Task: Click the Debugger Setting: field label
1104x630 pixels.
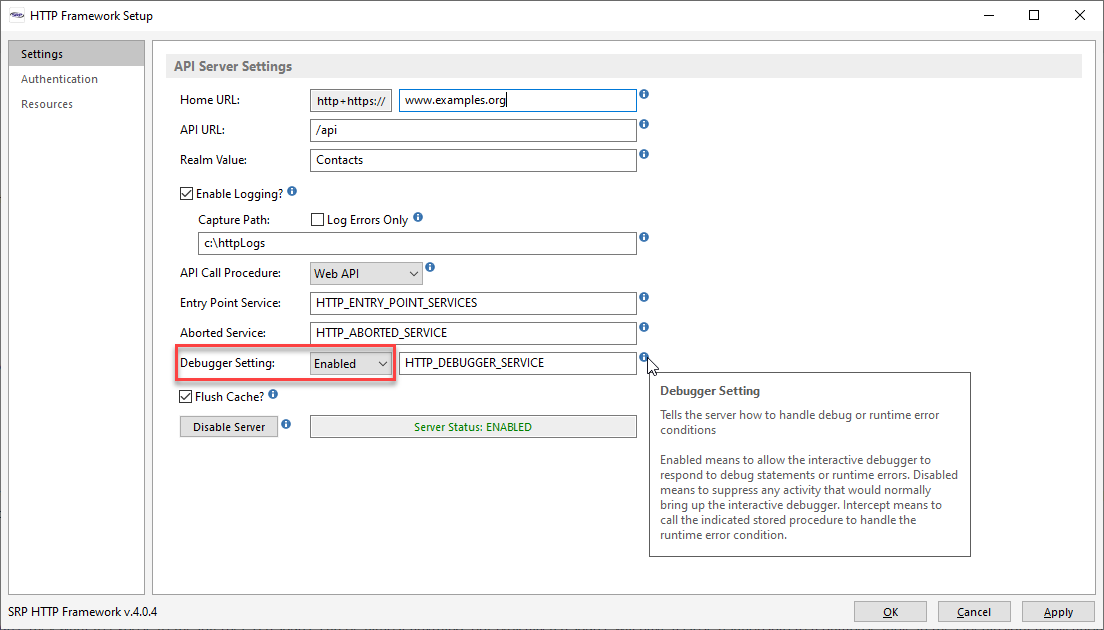Action: [x=227, y=363]
